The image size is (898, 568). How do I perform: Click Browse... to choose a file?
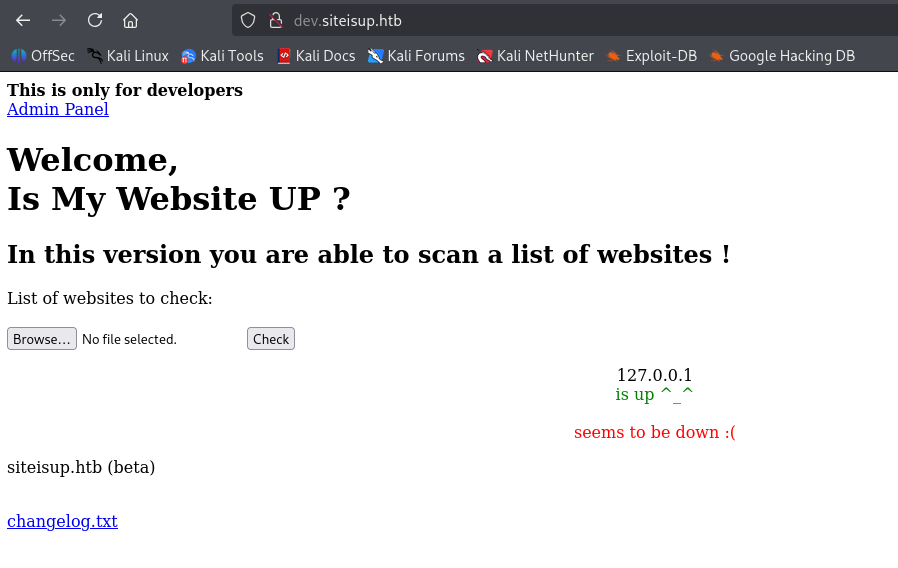[42, 339]
